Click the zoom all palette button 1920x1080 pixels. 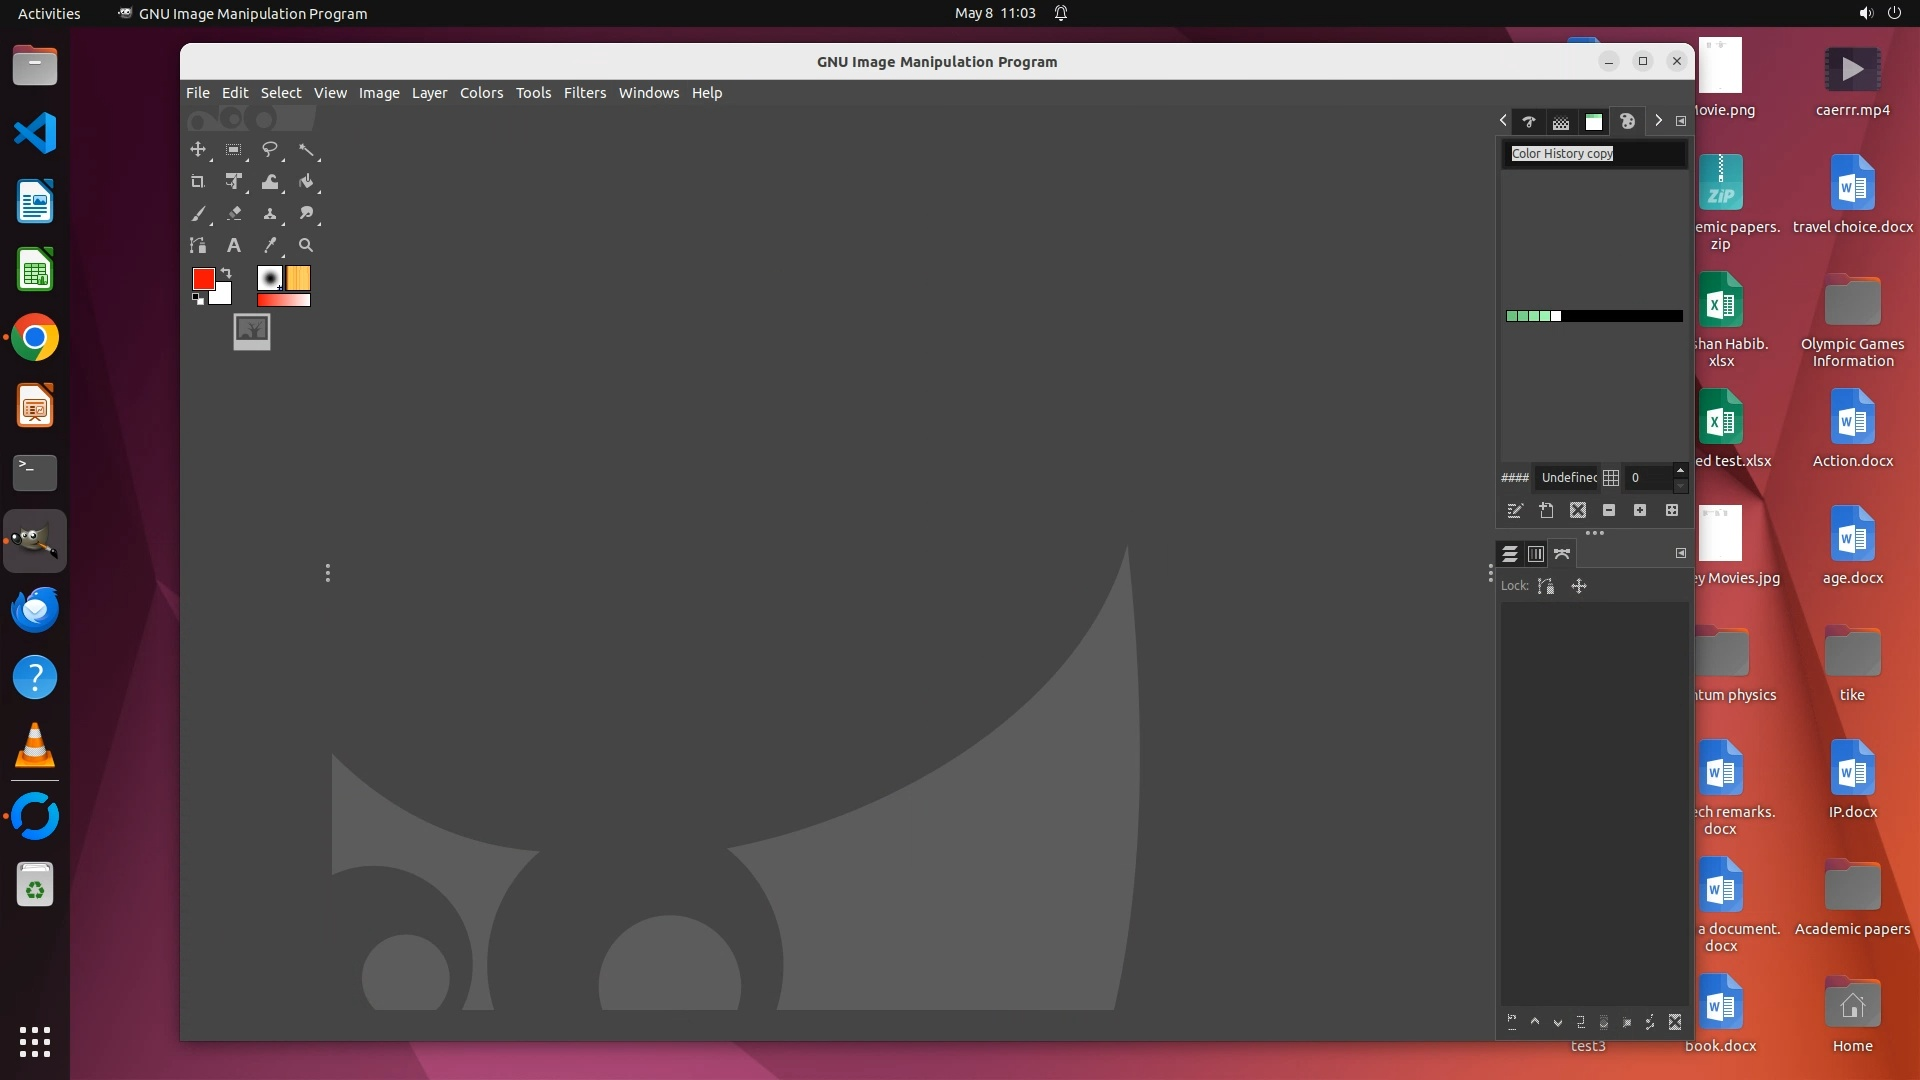pos(1671,511)
